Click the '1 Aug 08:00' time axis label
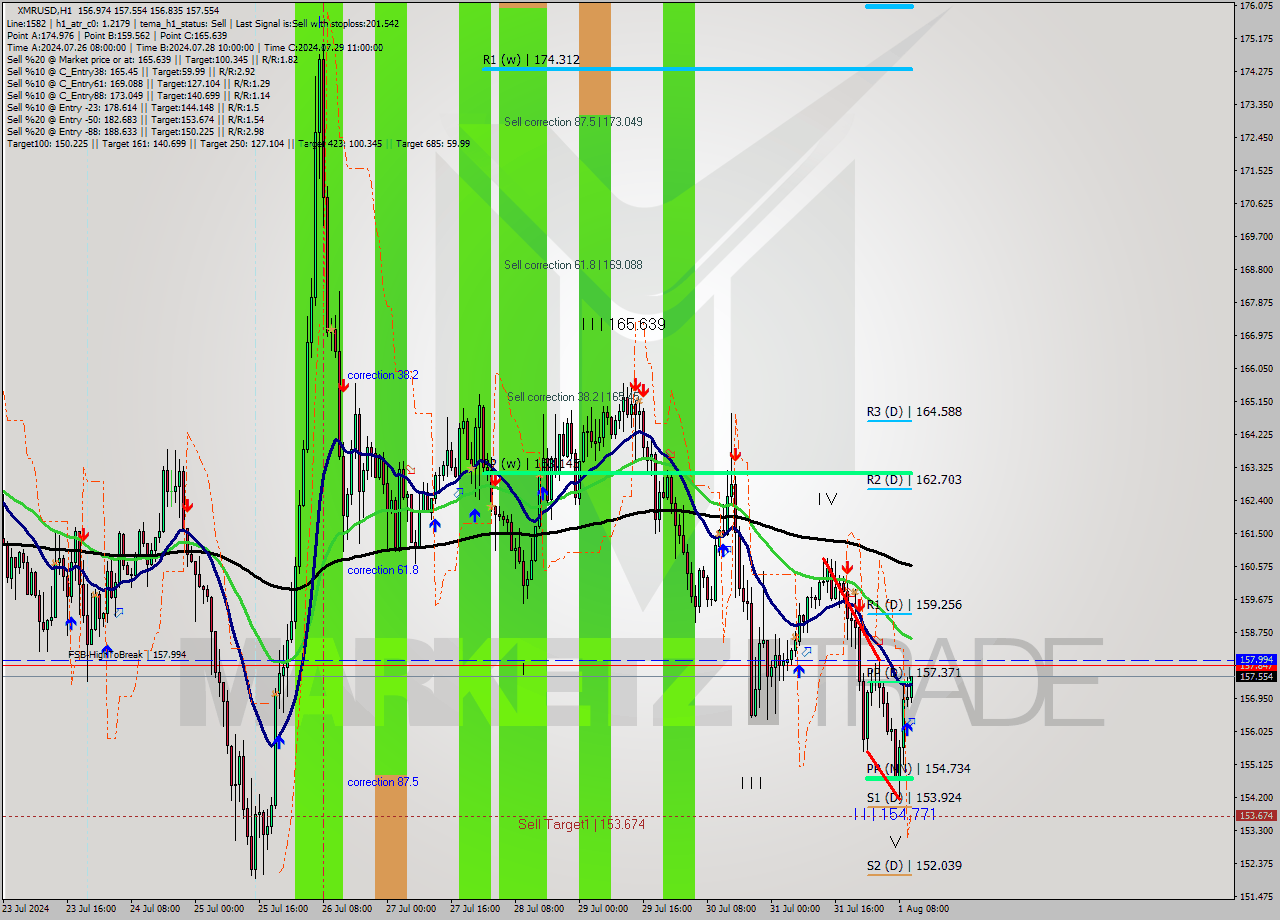The height and width of the screenshot is (920, 1280). point(924,909)
